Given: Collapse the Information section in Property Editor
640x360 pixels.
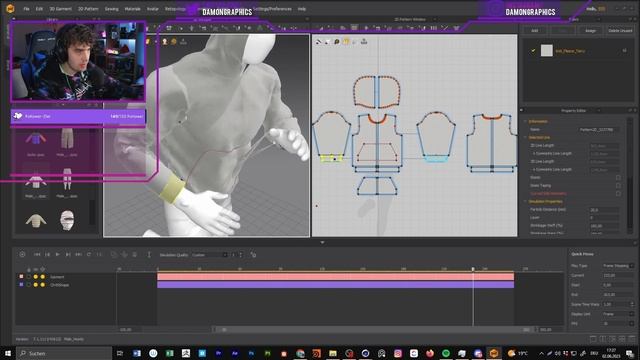Looking at the screenshot, I should click(526, 121).
